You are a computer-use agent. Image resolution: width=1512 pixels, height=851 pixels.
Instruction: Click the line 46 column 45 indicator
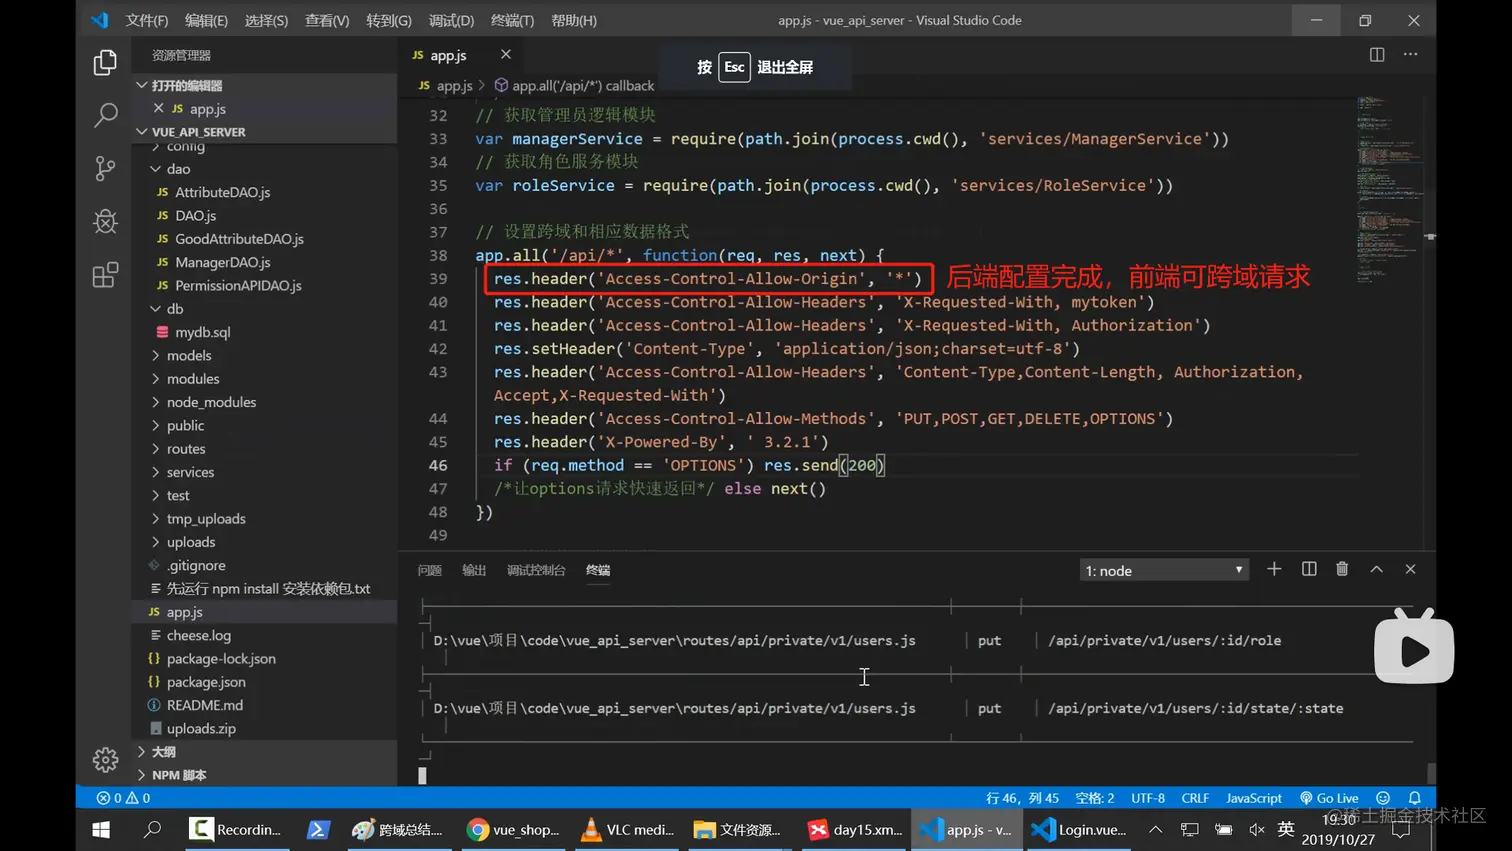click(1022, 798)
